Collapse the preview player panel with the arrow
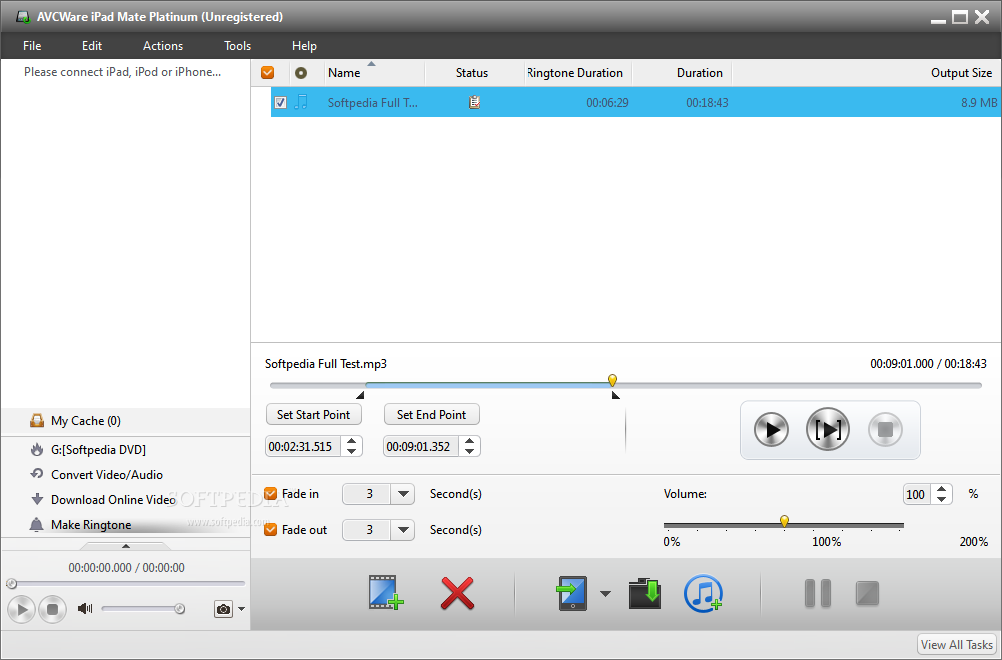Image resolution: width=1002 pixels, height=660 pixels. [x=126, y=546]
